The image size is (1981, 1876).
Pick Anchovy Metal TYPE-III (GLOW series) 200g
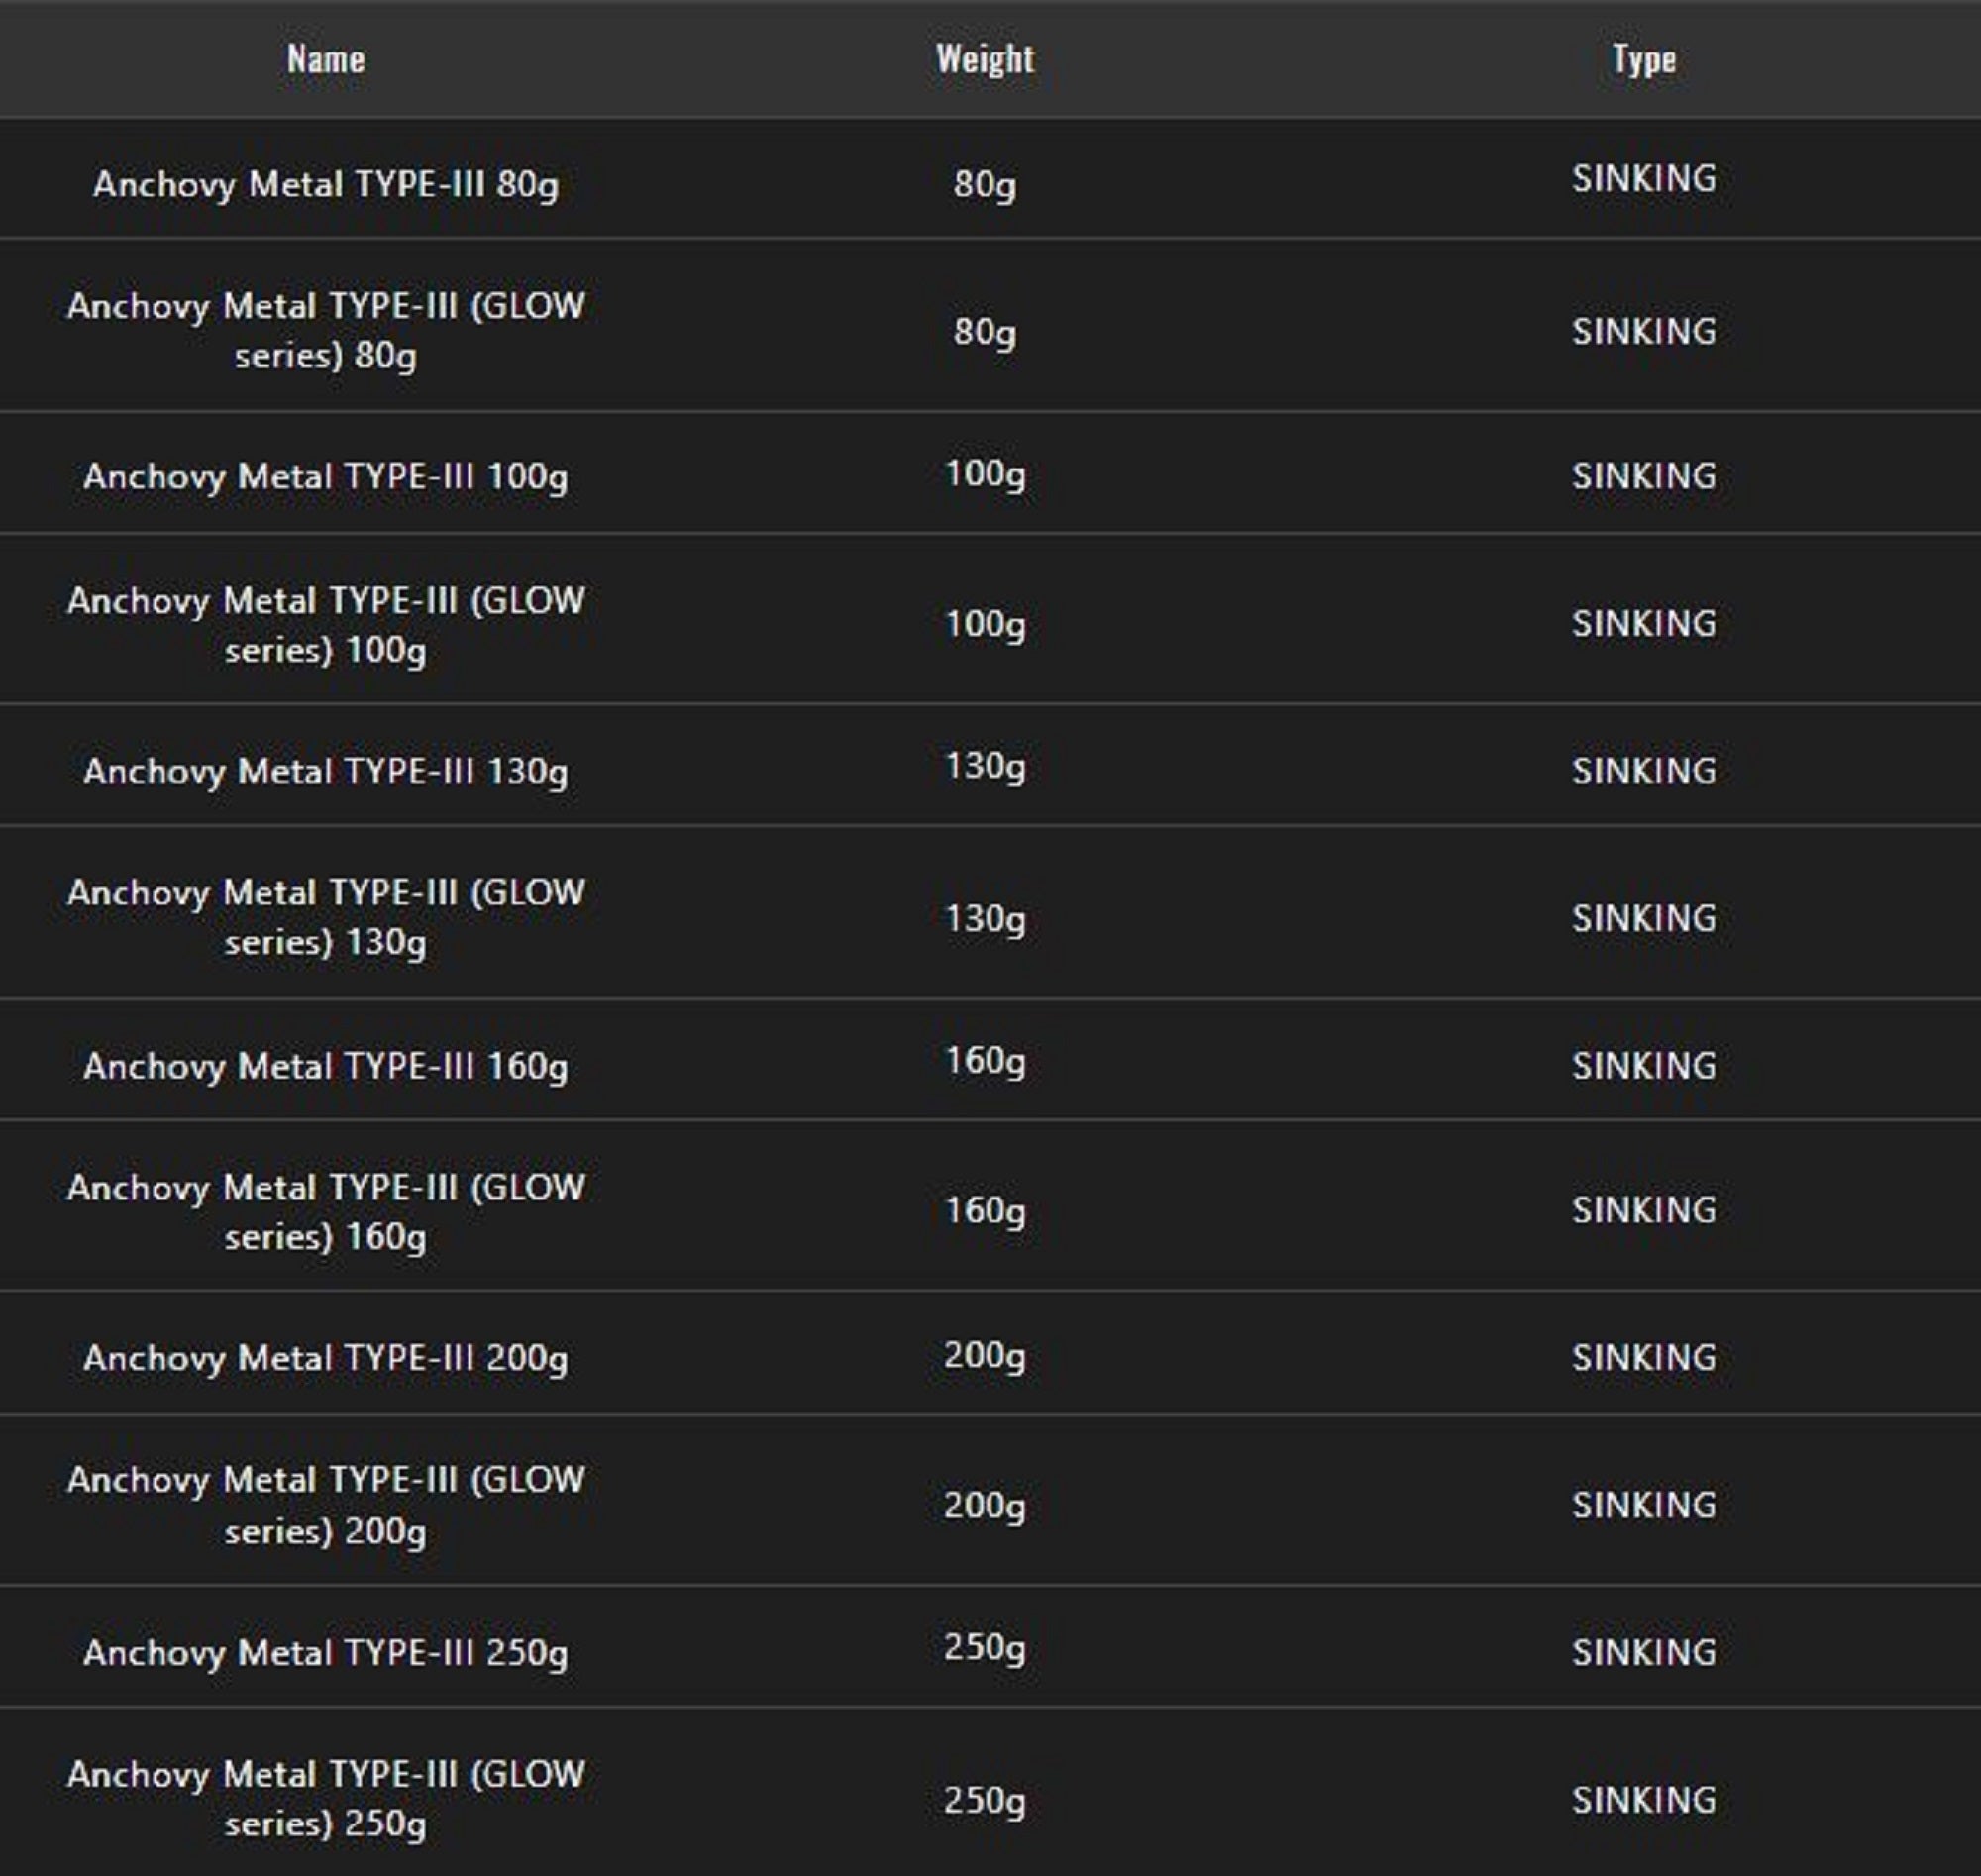pyautogui.click(x=326, y=1505)
